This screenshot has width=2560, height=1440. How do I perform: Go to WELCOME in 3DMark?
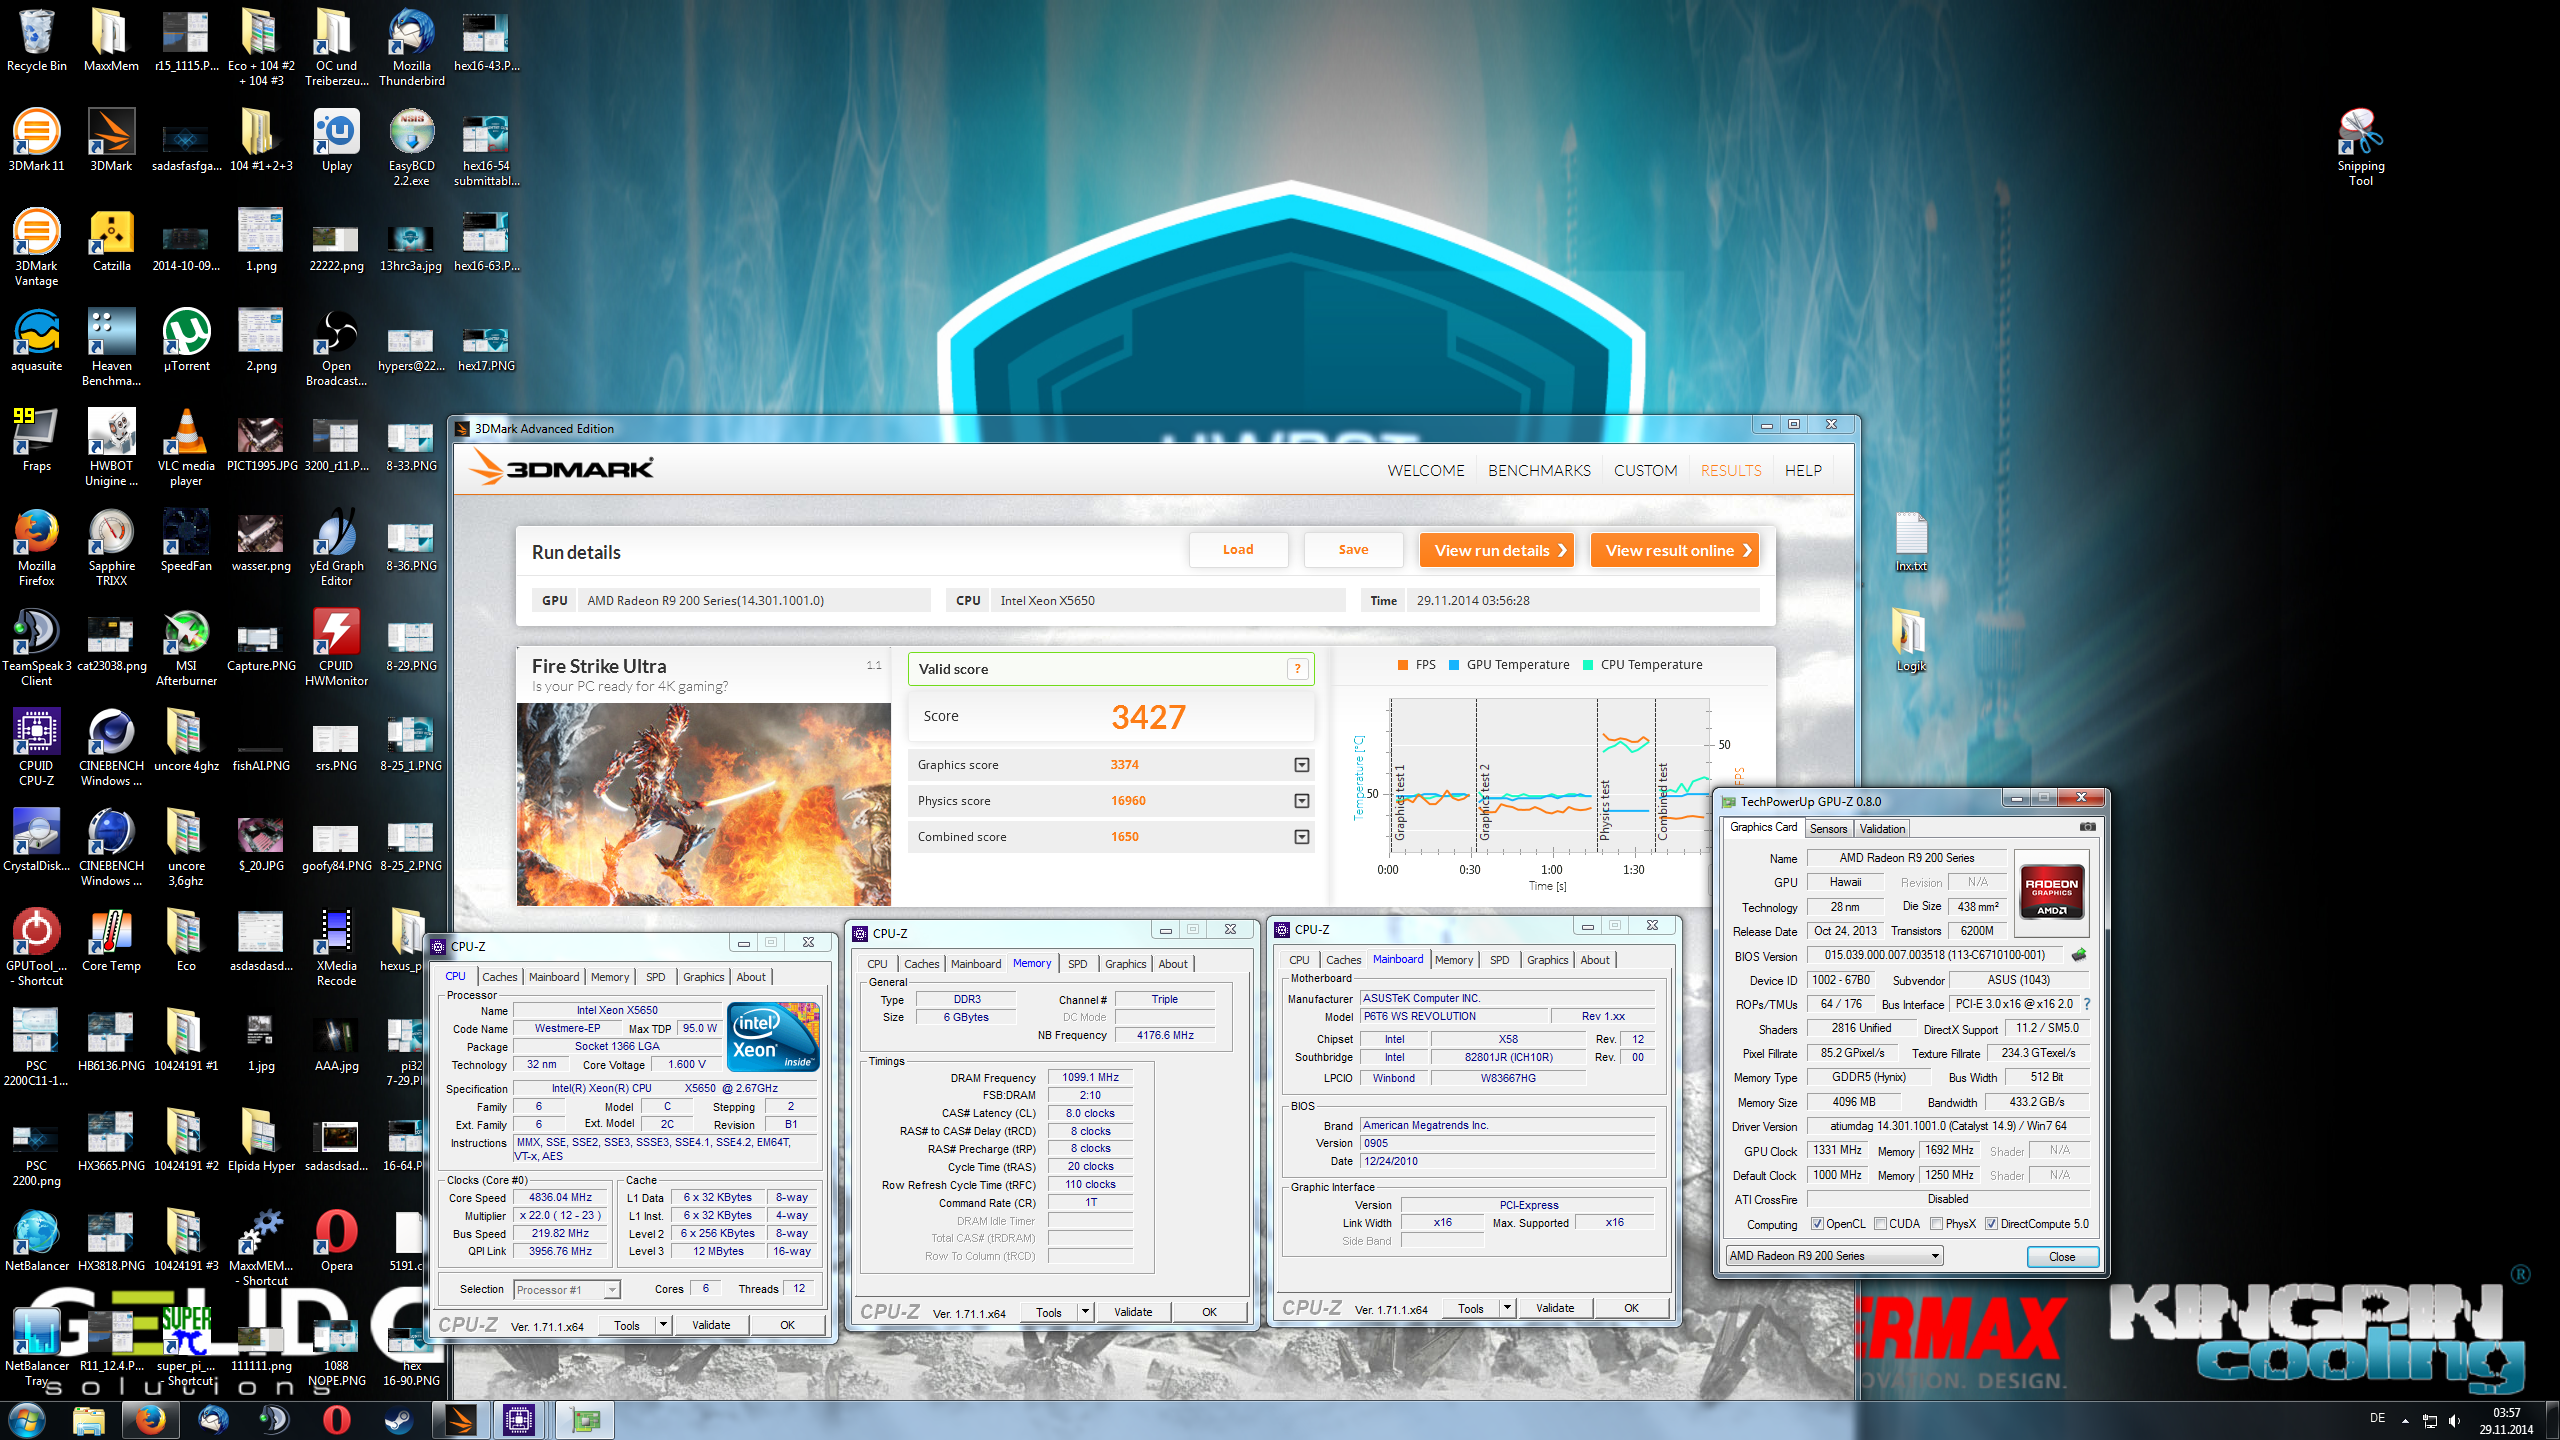point(1425,470)
